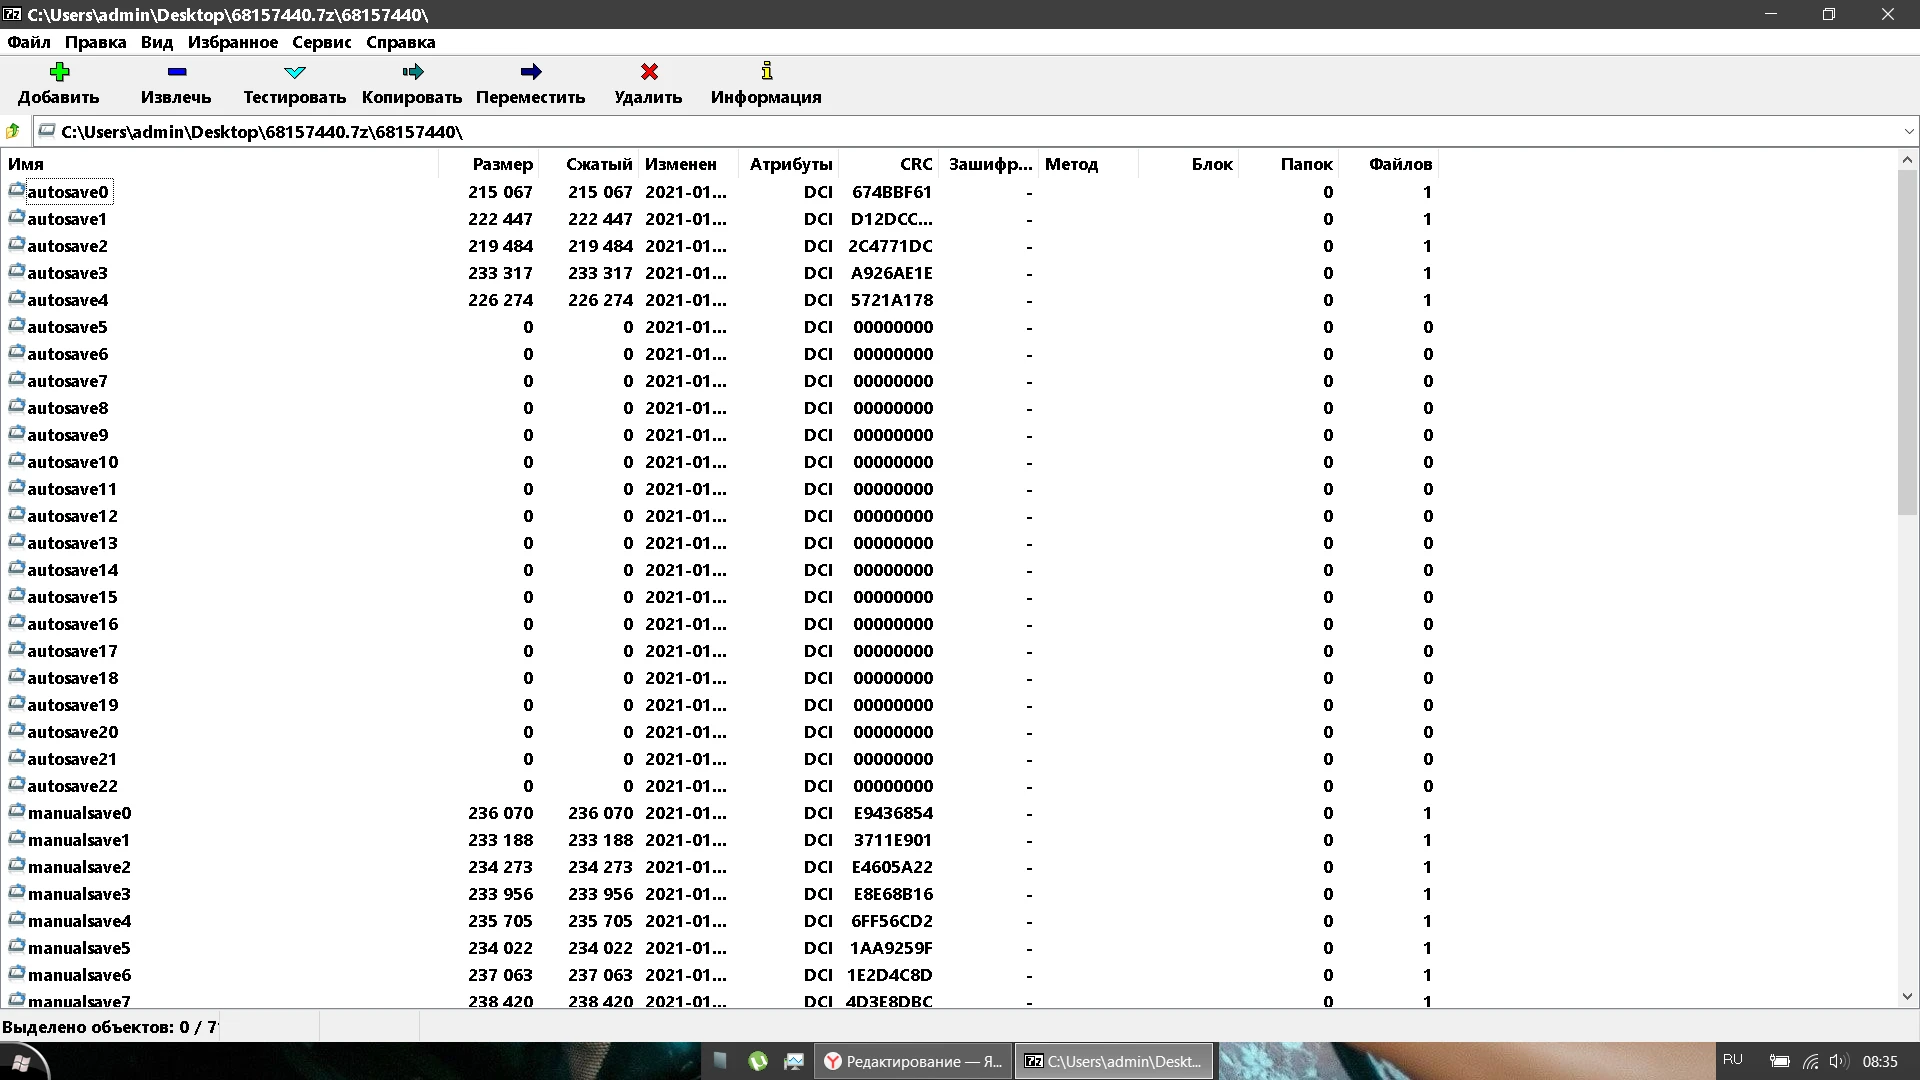Click the Test (Тестировать) checkmark icon
Screen dimensions: 1920x1080
pyautogui.click(x=294, y=72)
